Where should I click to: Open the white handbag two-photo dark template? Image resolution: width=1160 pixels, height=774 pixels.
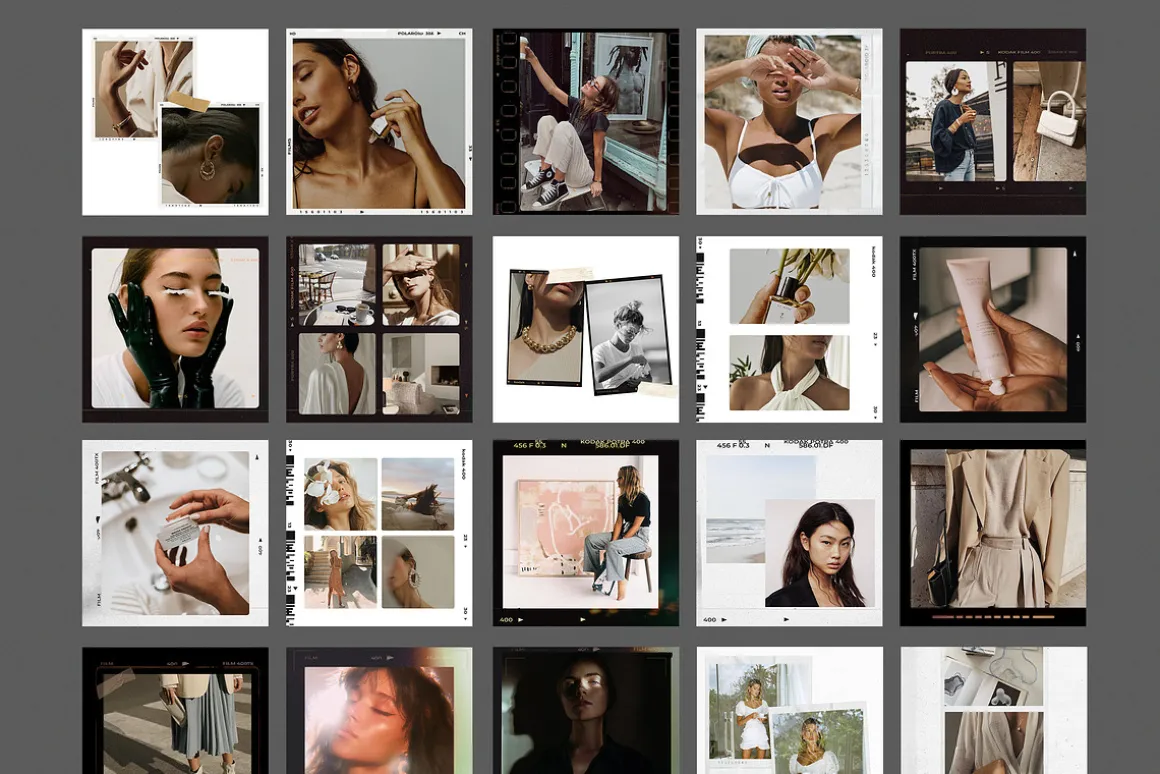[x=993, y=122]
